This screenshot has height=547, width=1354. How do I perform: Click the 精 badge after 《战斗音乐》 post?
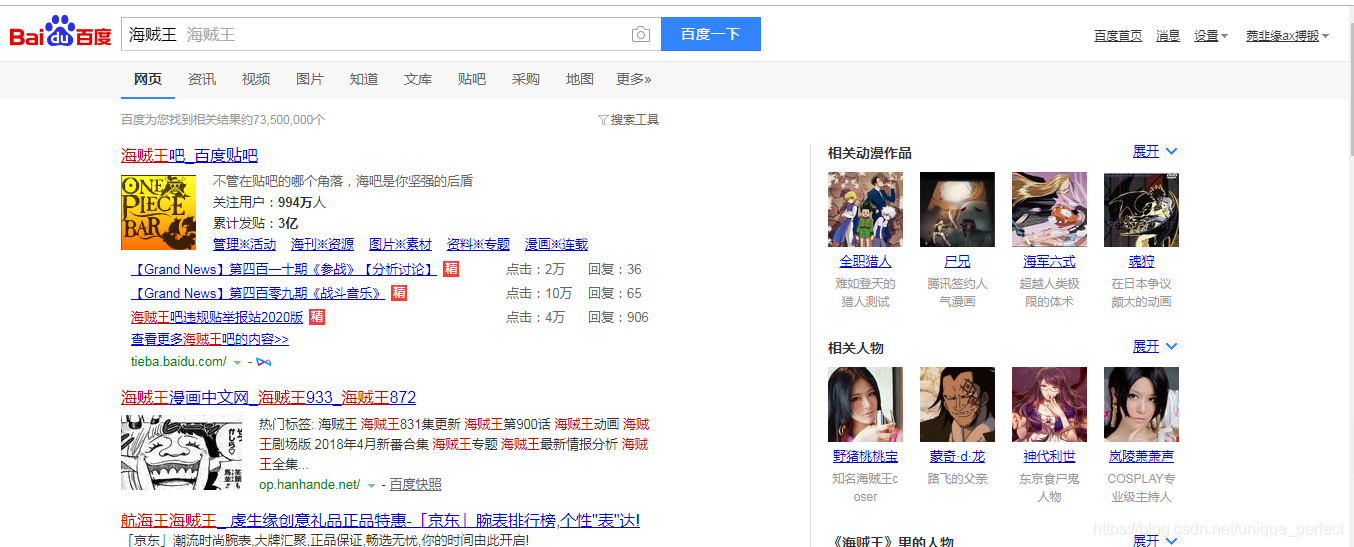click(x=399, y=293)
